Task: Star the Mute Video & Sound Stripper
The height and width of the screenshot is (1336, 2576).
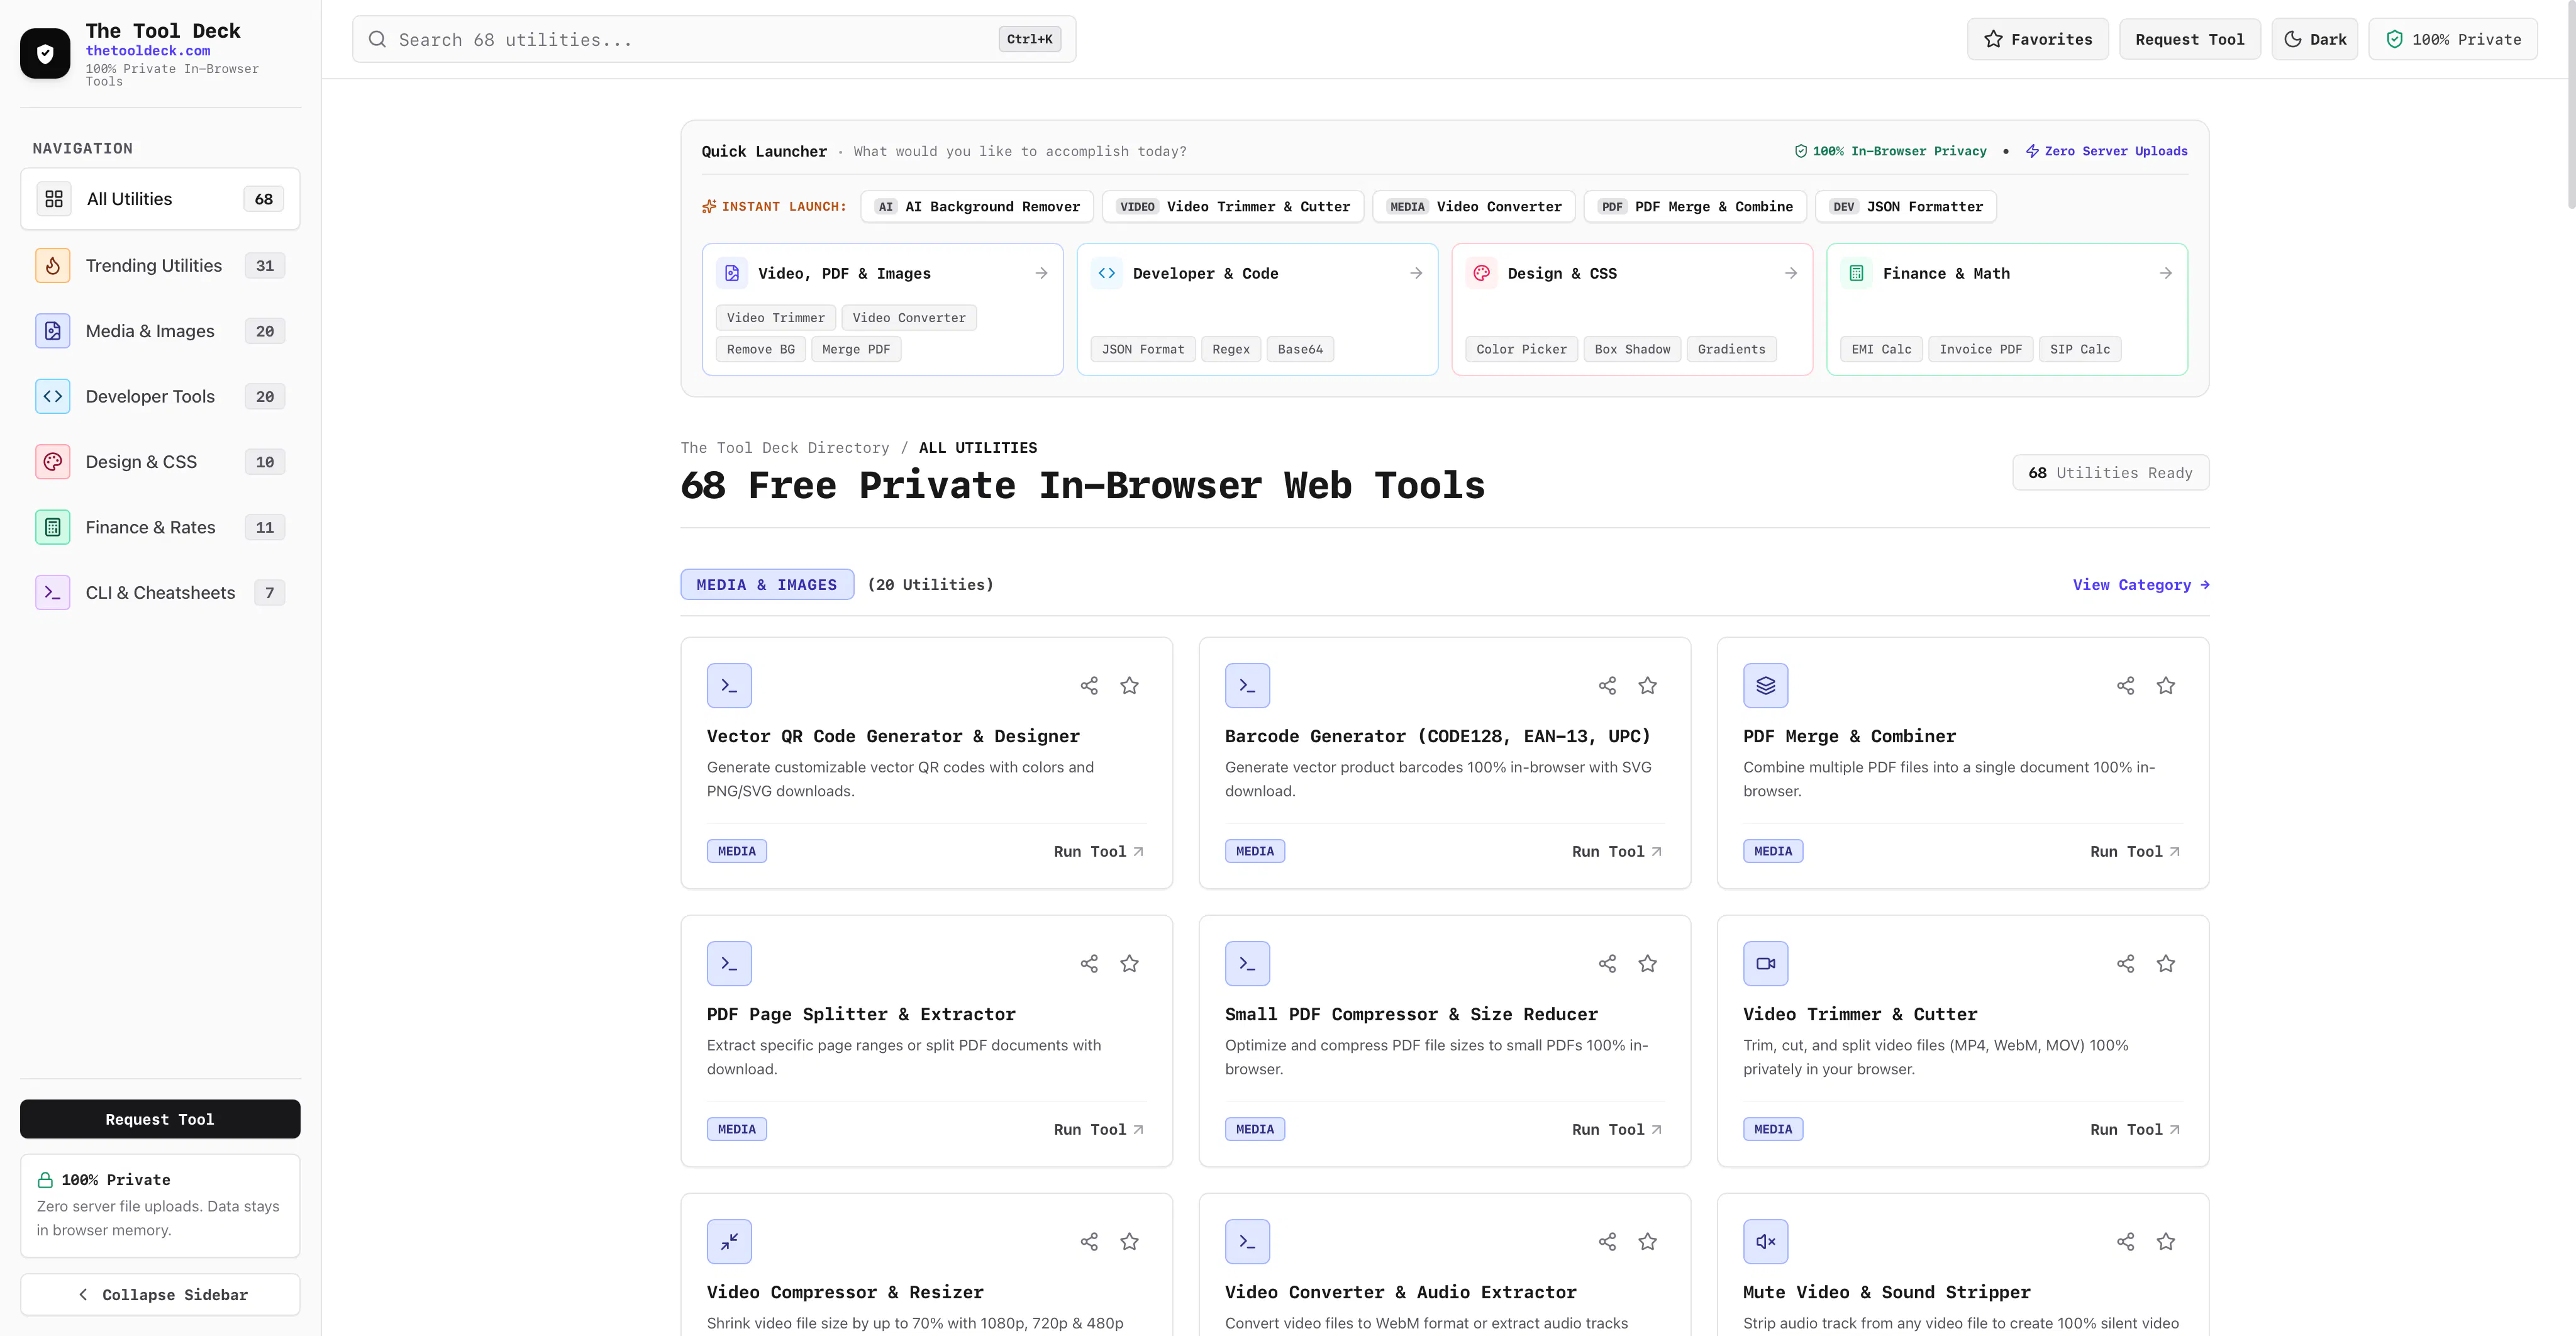Action: 2165,1241
